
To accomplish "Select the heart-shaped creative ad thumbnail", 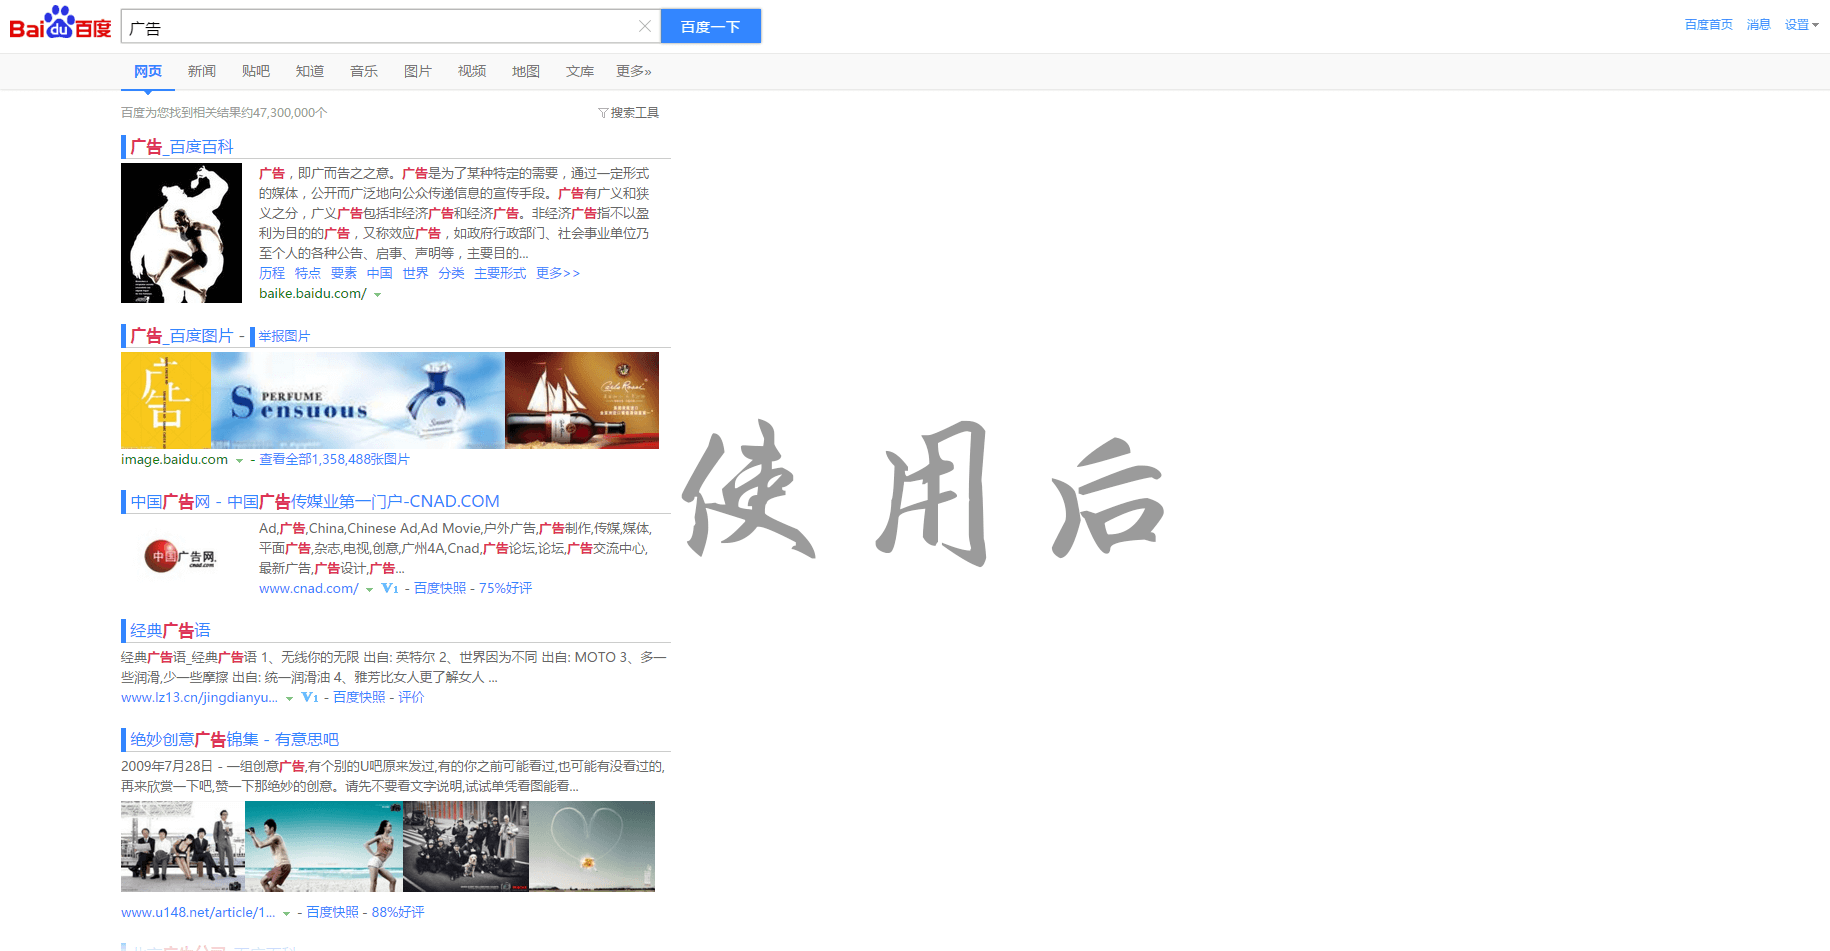I will click(592, 845).
